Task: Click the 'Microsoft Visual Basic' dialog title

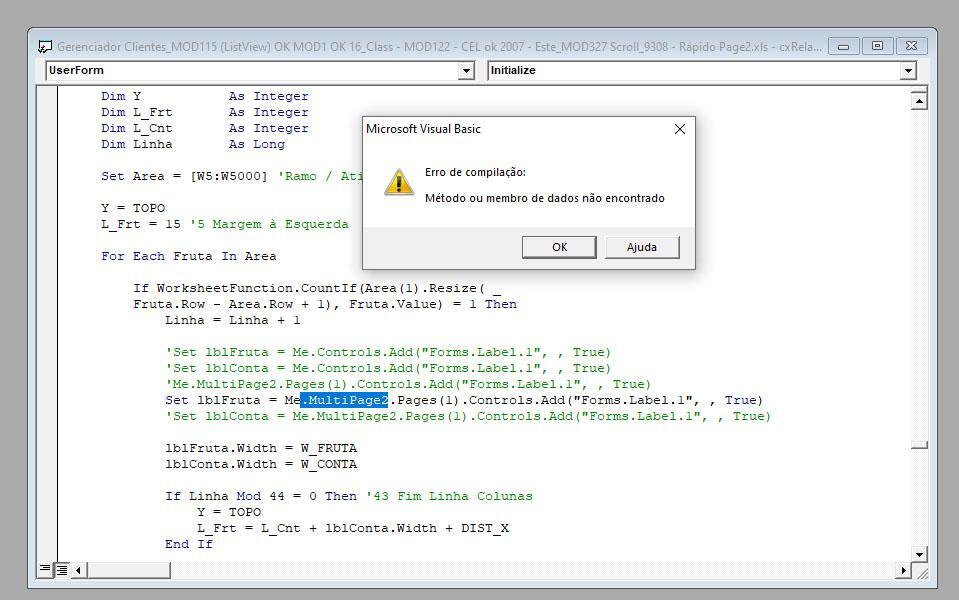Action: (x=423, y=129)
